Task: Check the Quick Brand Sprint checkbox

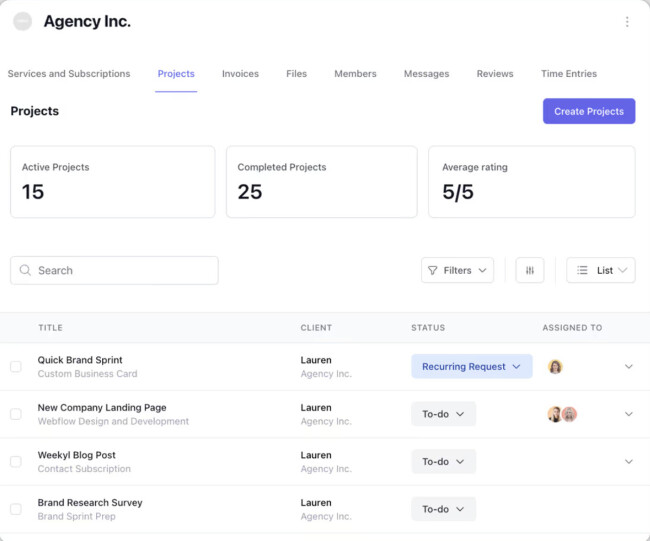Action: [16, 367]
